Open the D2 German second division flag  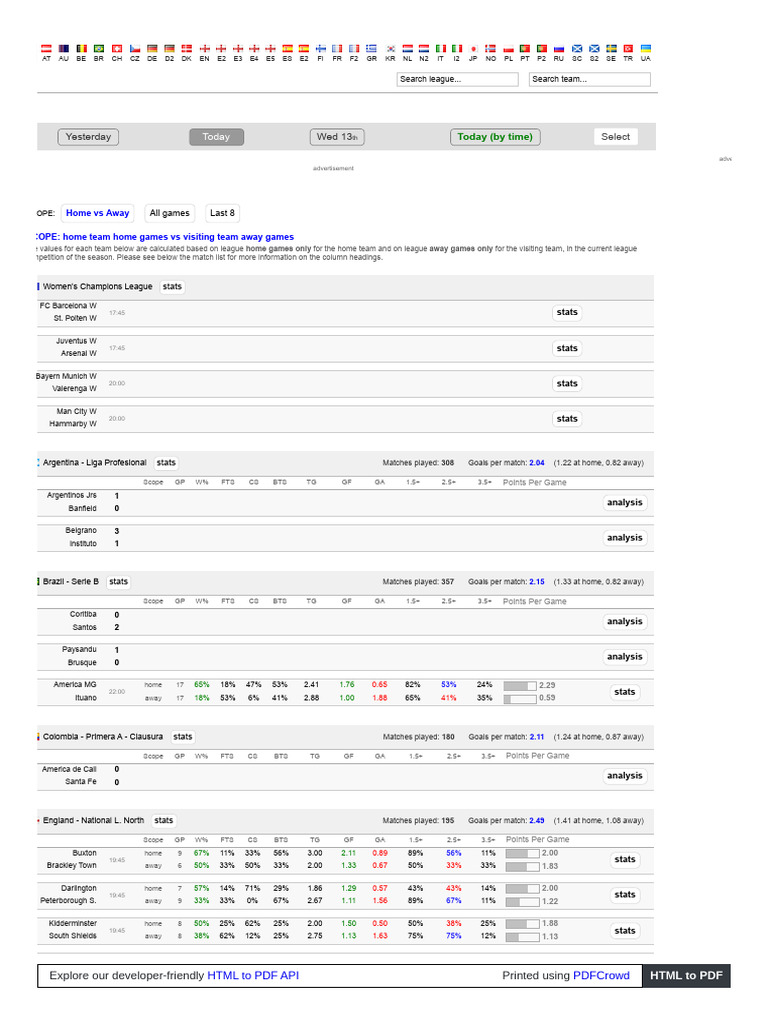click(169, 49)
